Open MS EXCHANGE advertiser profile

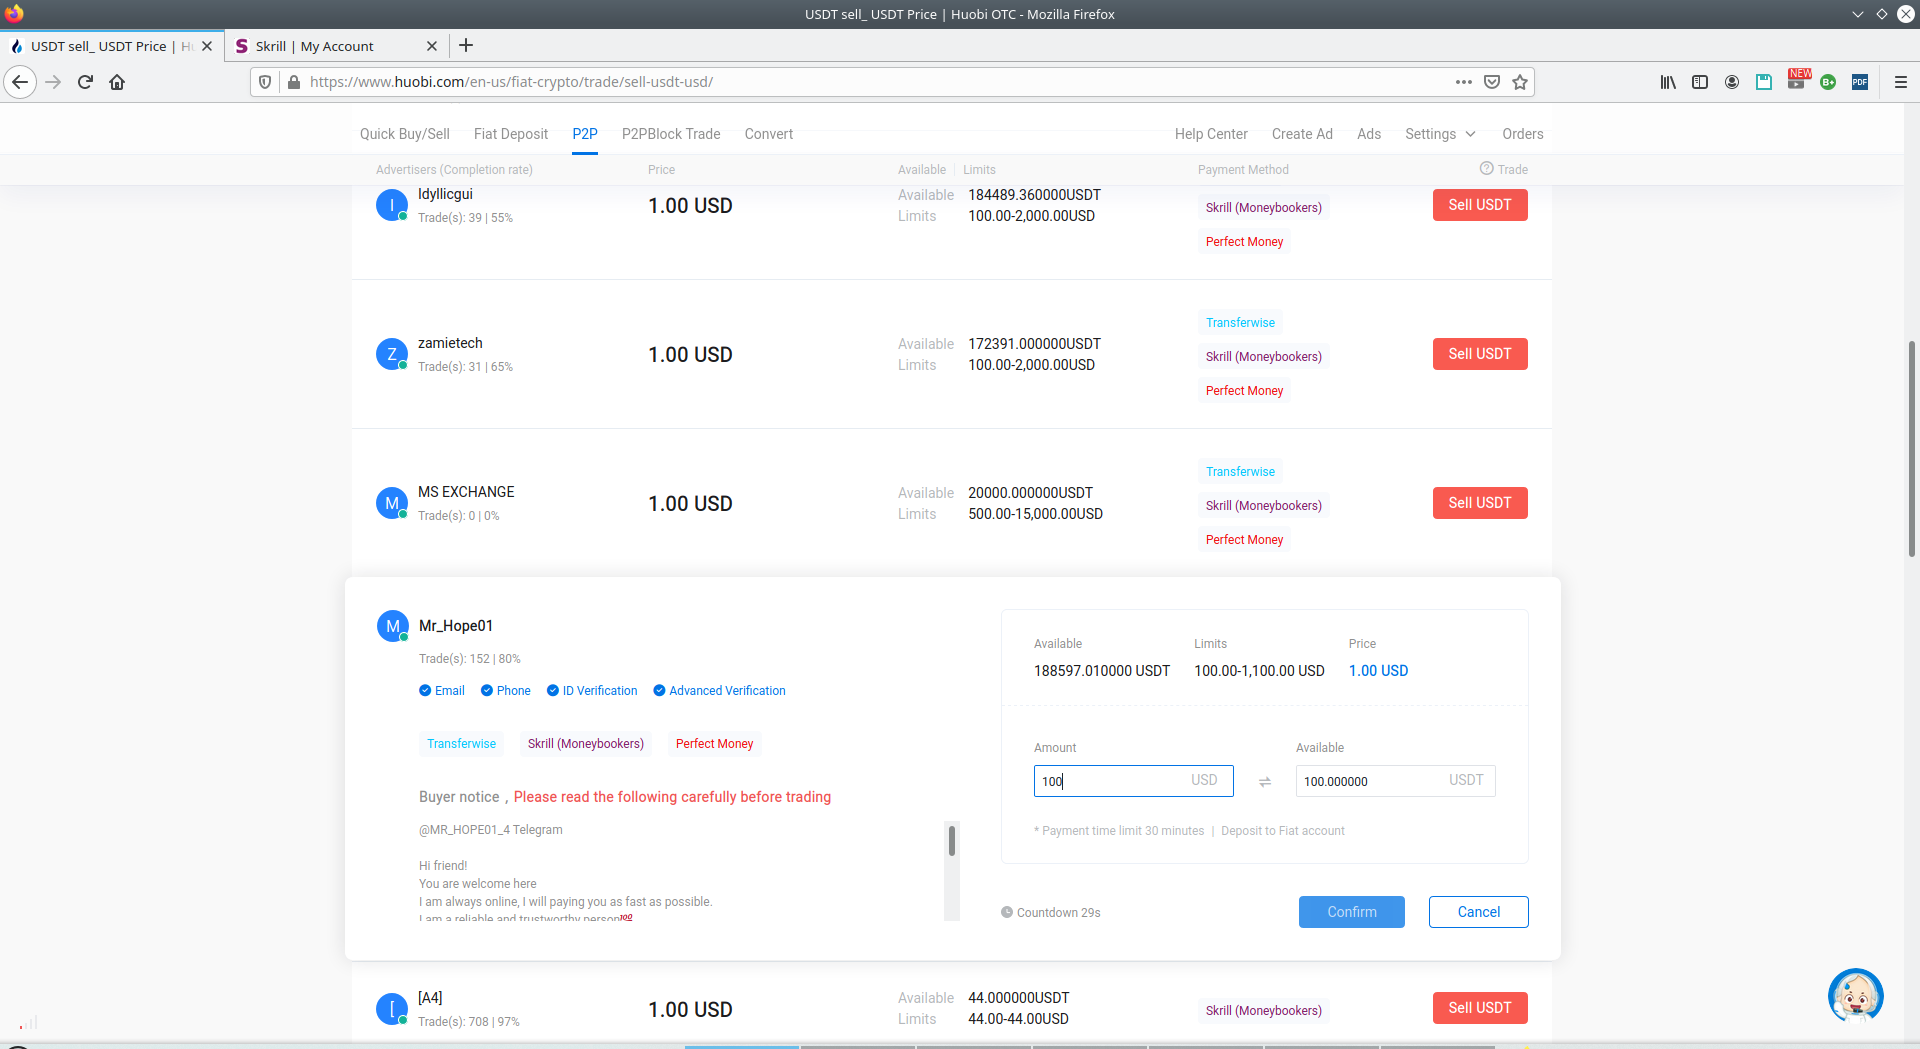[x=466, y=492]
